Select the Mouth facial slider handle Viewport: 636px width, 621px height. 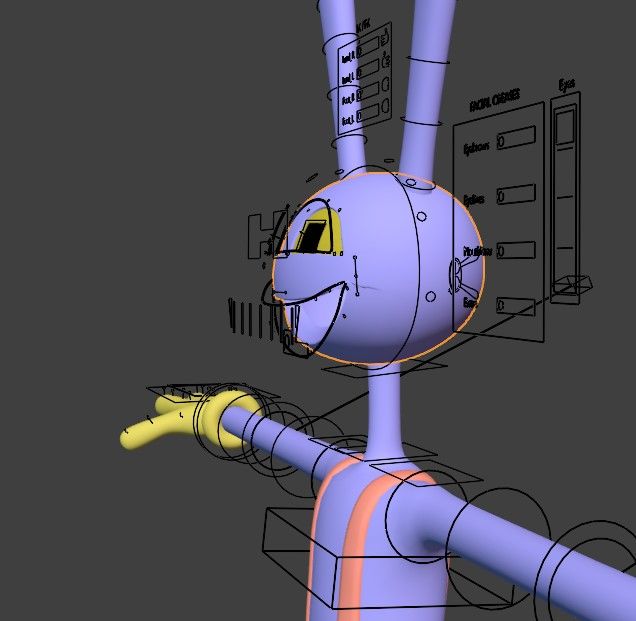[501, 251]
